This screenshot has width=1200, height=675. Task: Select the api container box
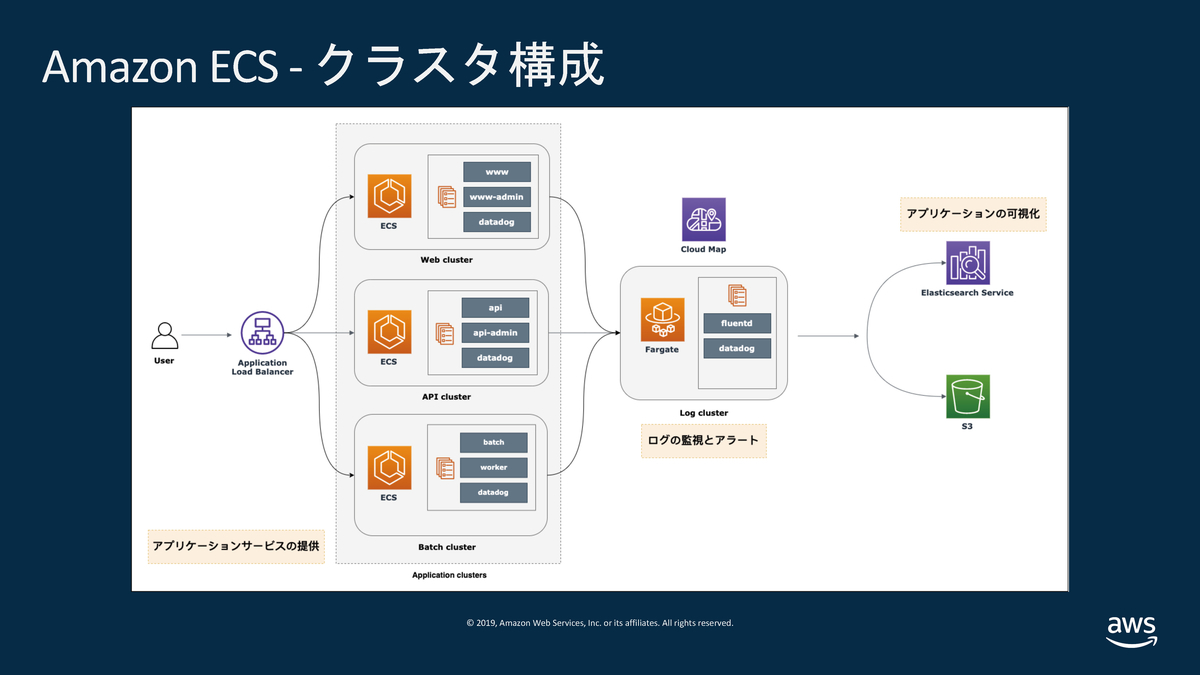[x=494, y=307]
